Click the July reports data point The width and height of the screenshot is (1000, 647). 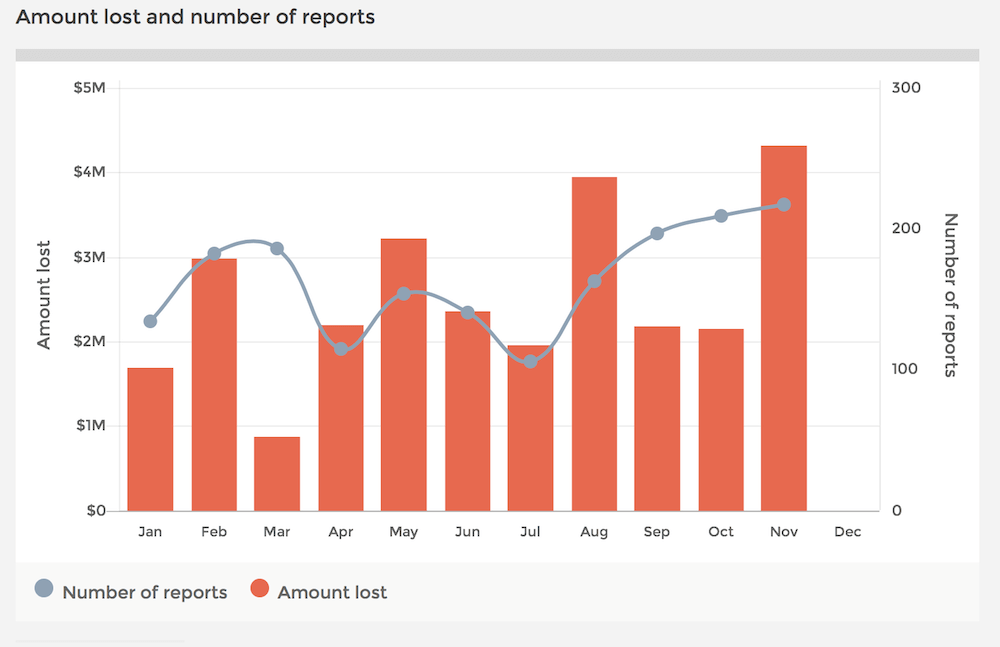531,361
